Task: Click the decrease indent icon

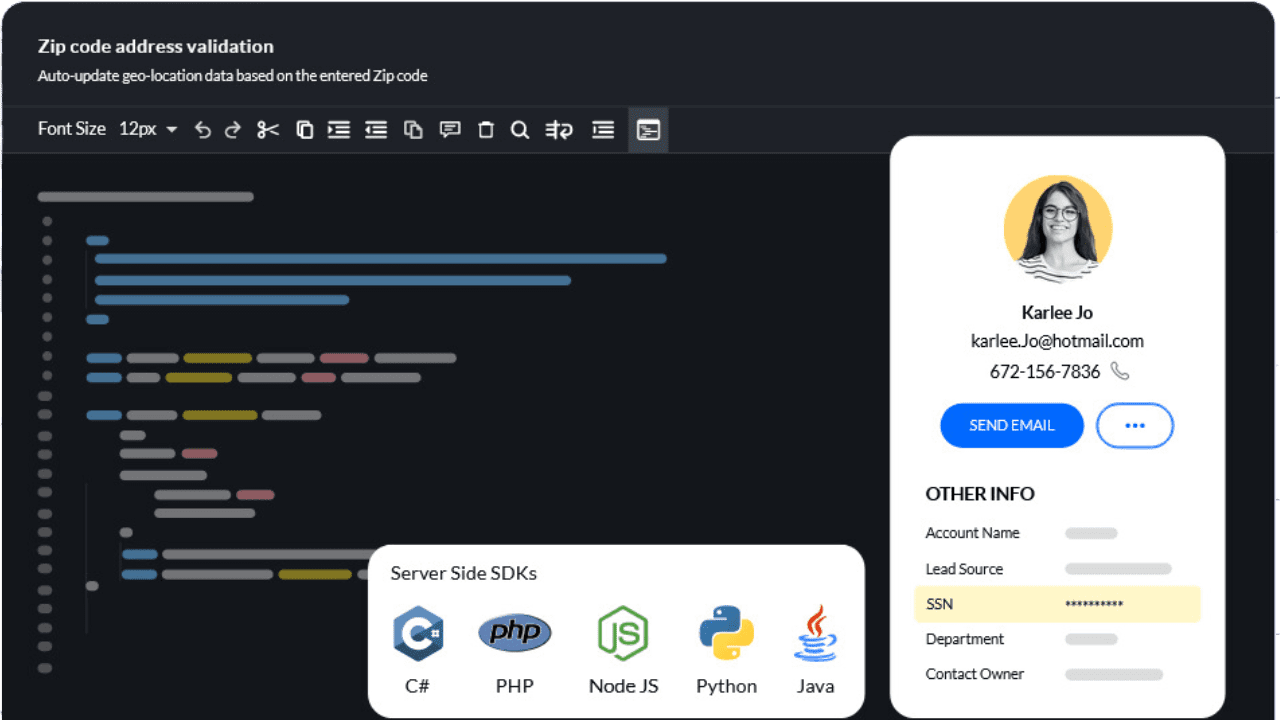Action: click(376, 130)
